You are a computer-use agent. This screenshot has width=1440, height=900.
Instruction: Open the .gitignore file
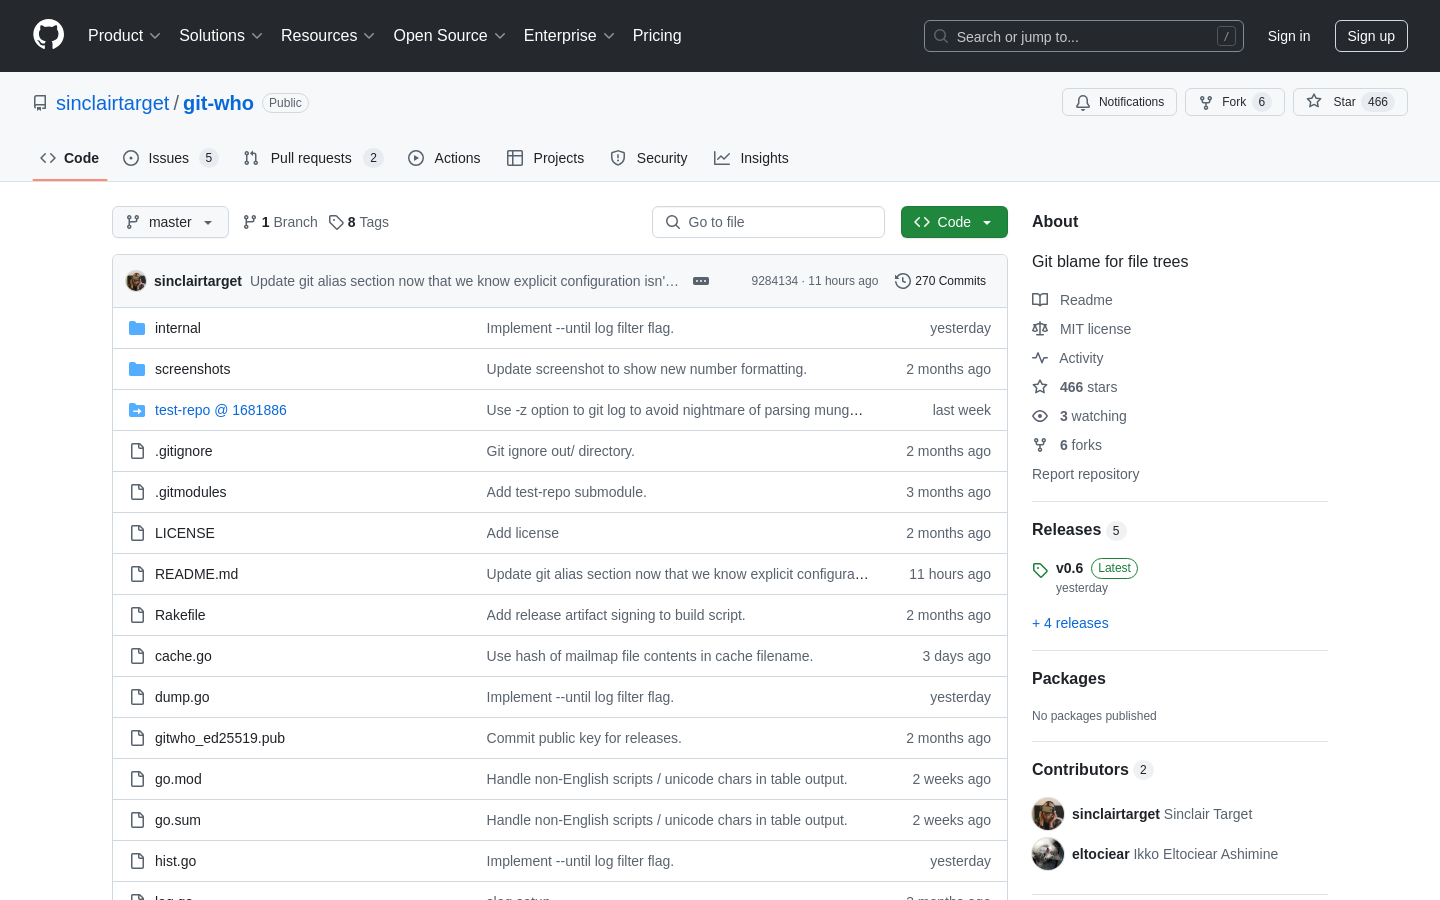[184, 451]
